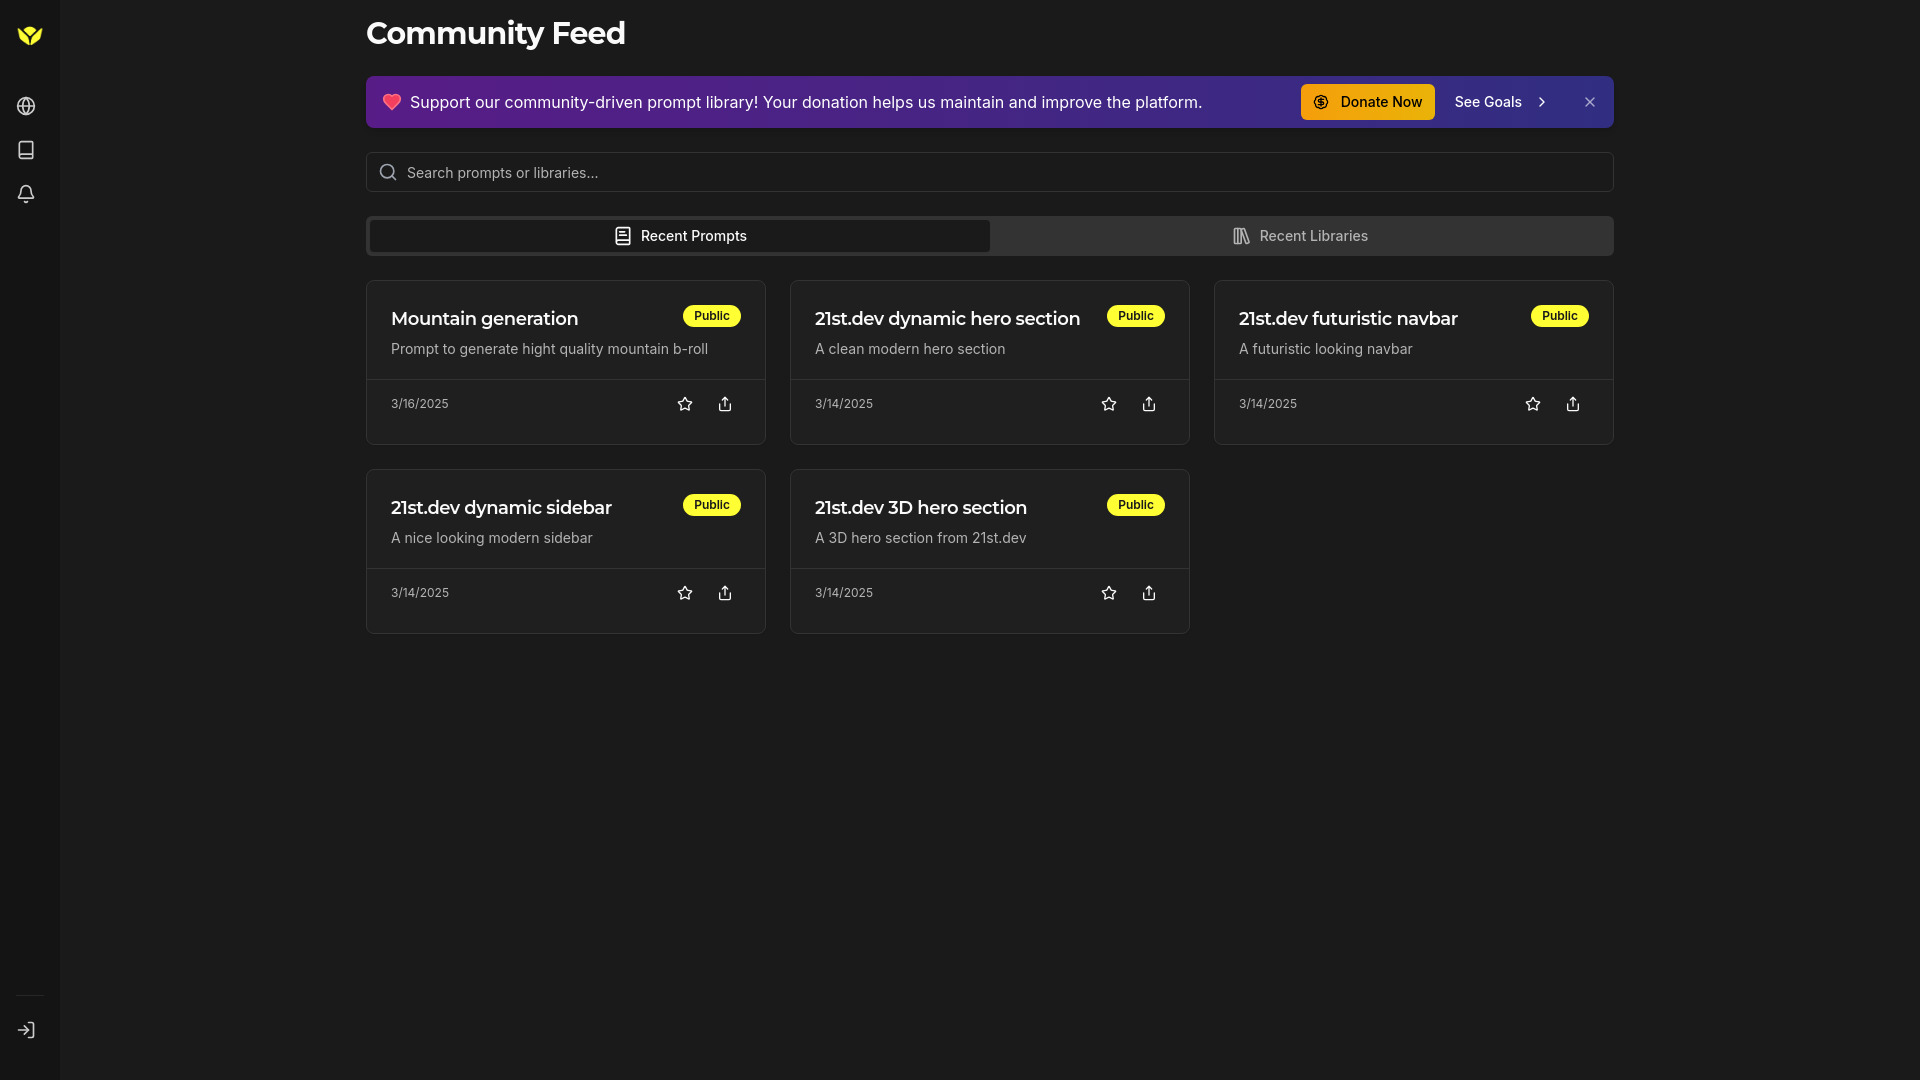
Task: Share the Mountain generation prompt
Action: [724, 404]
